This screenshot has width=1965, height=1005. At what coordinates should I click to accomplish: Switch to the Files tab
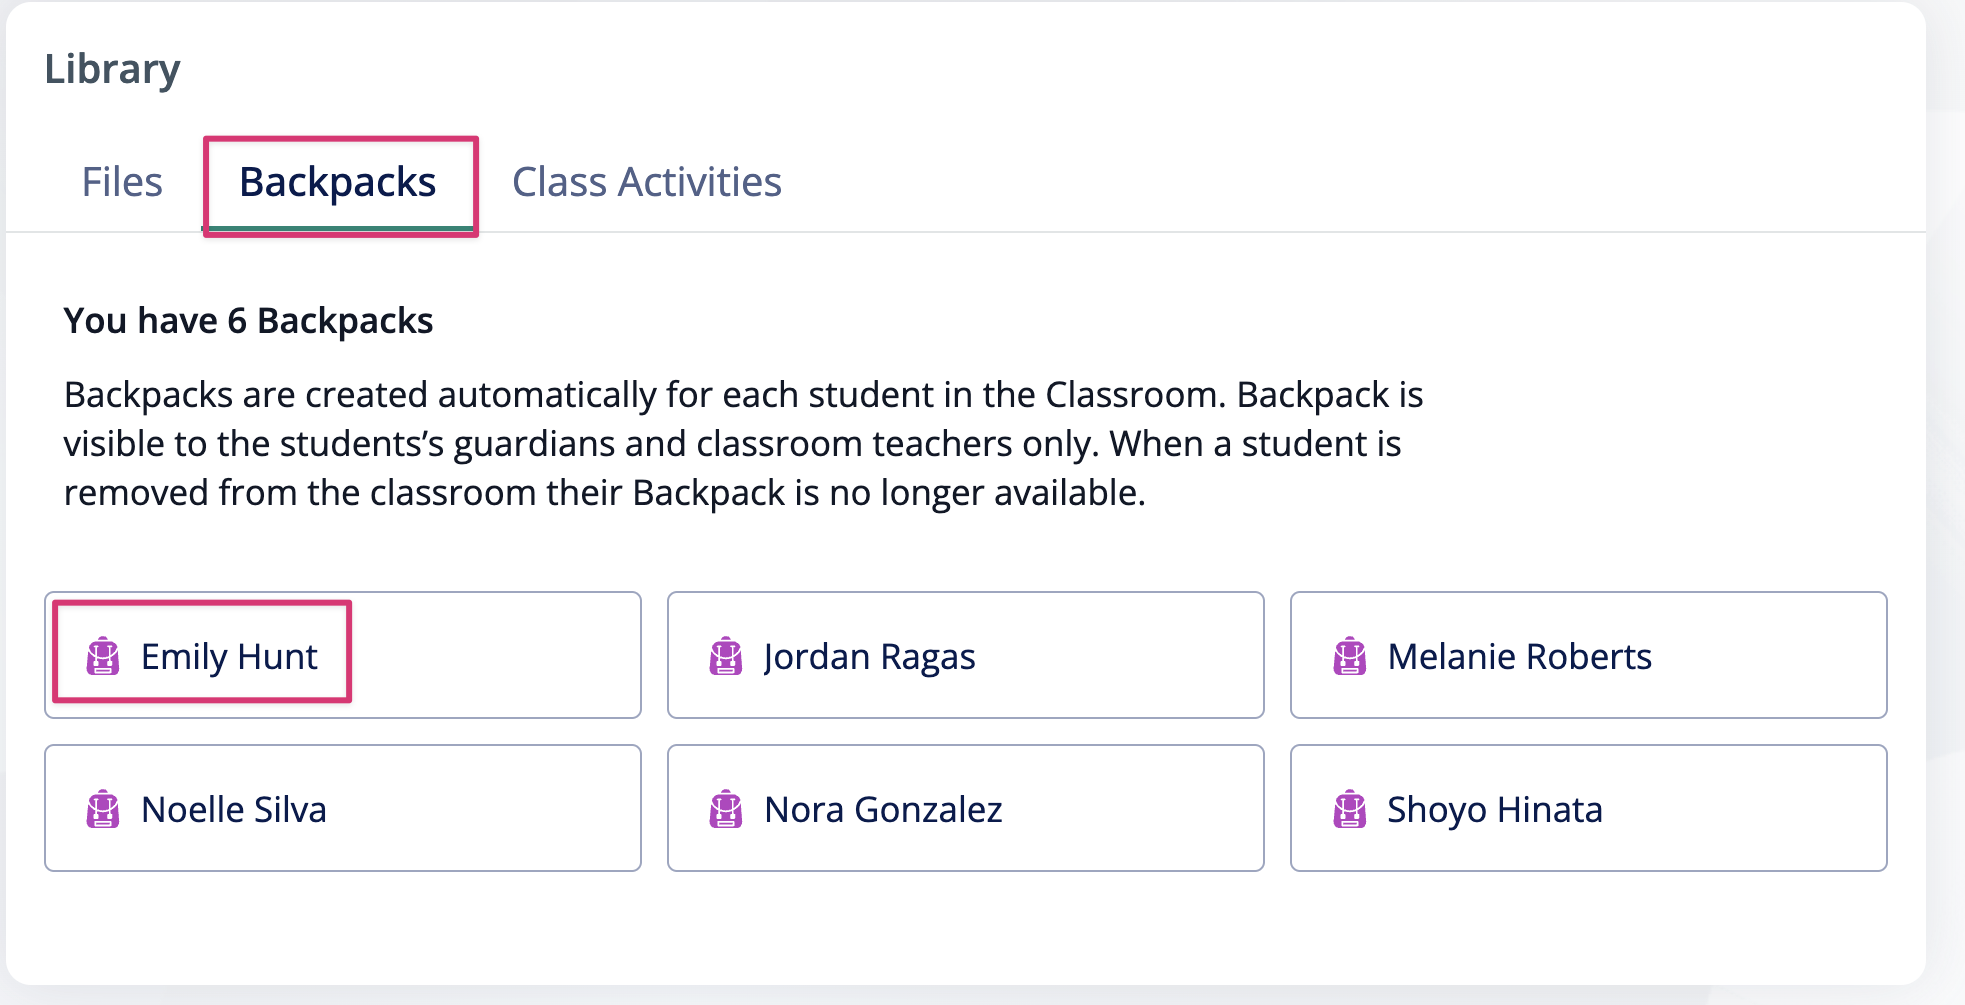pos(122,182)
